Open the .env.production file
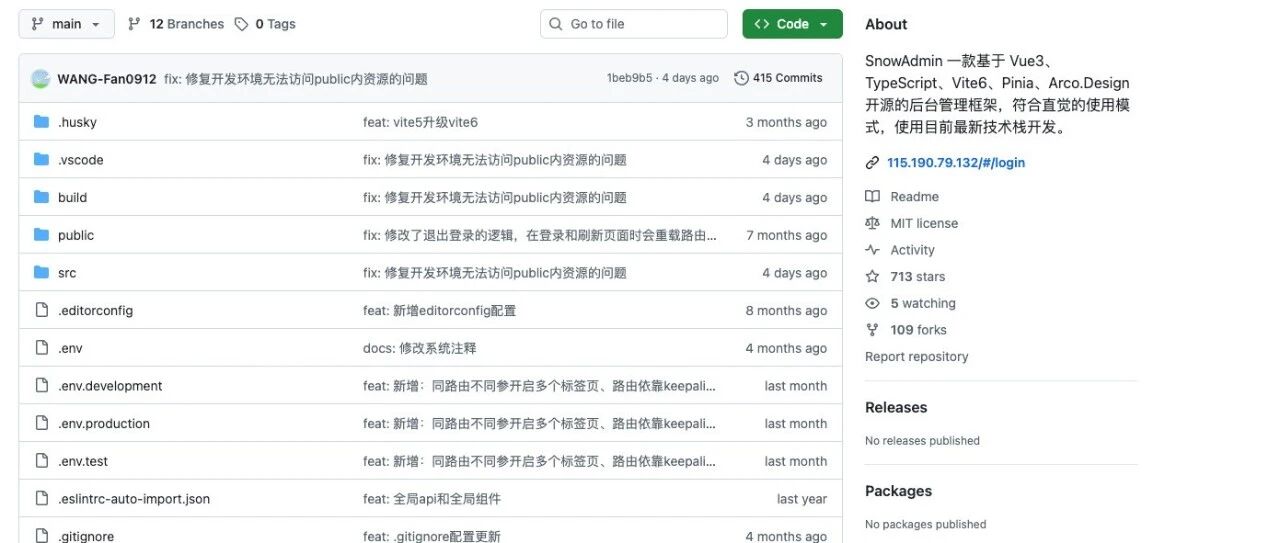 coord(104,424)
